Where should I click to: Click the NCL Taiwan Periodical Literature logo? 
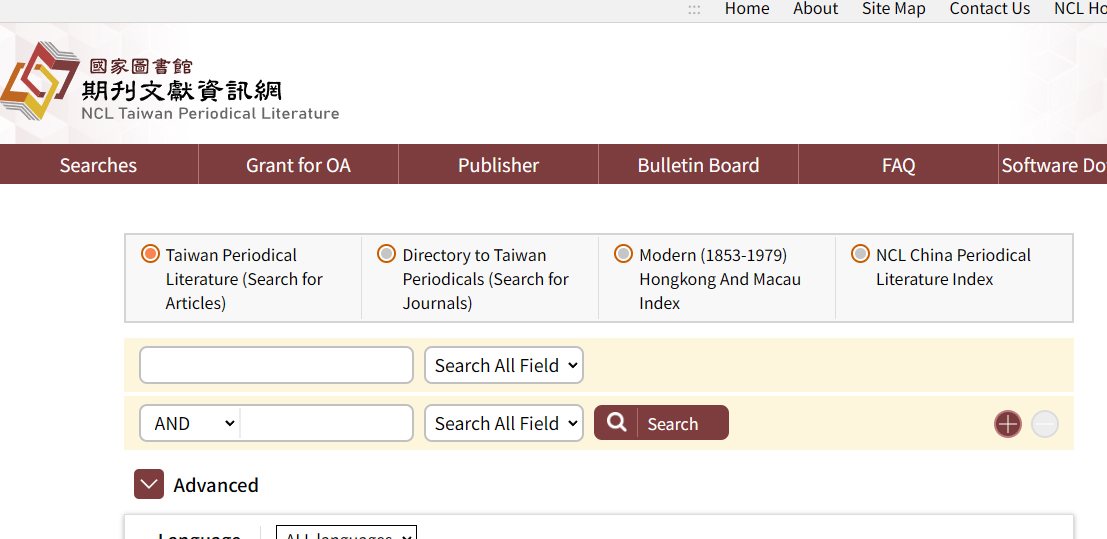pyautogui.click(x=170, y=85)
